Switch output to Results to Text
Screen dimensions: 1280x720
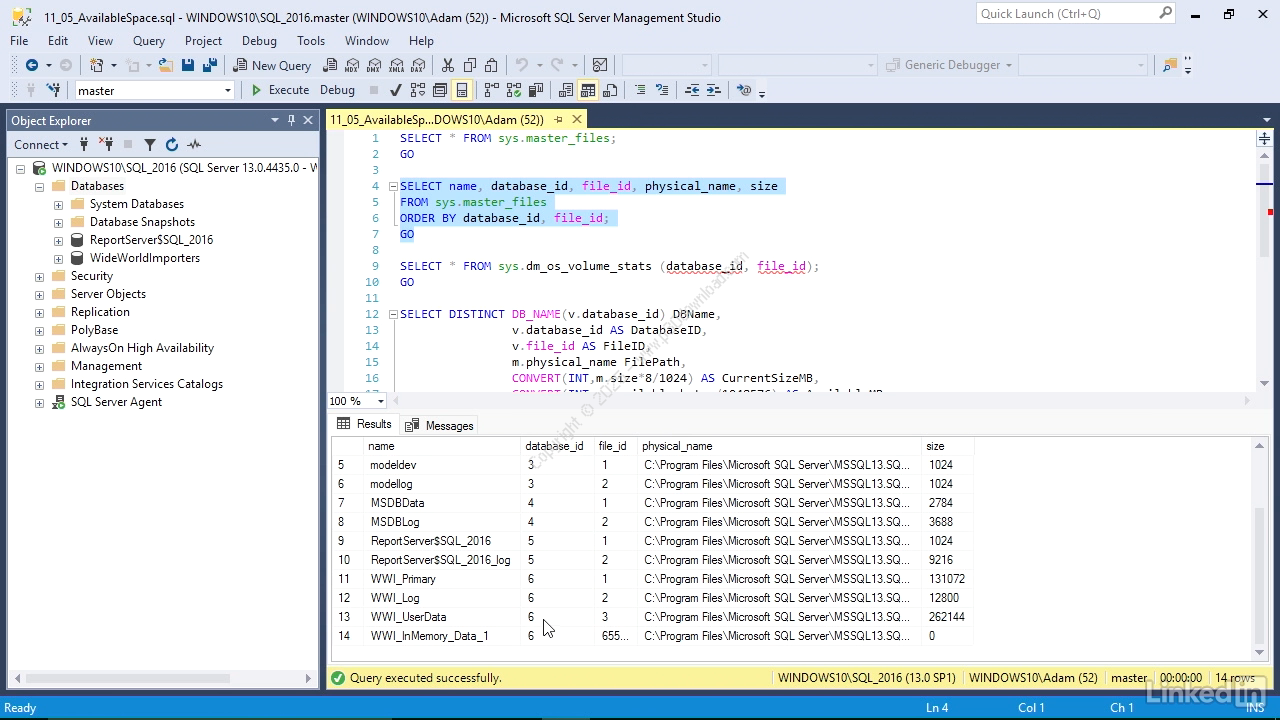[x=565, y=90]
